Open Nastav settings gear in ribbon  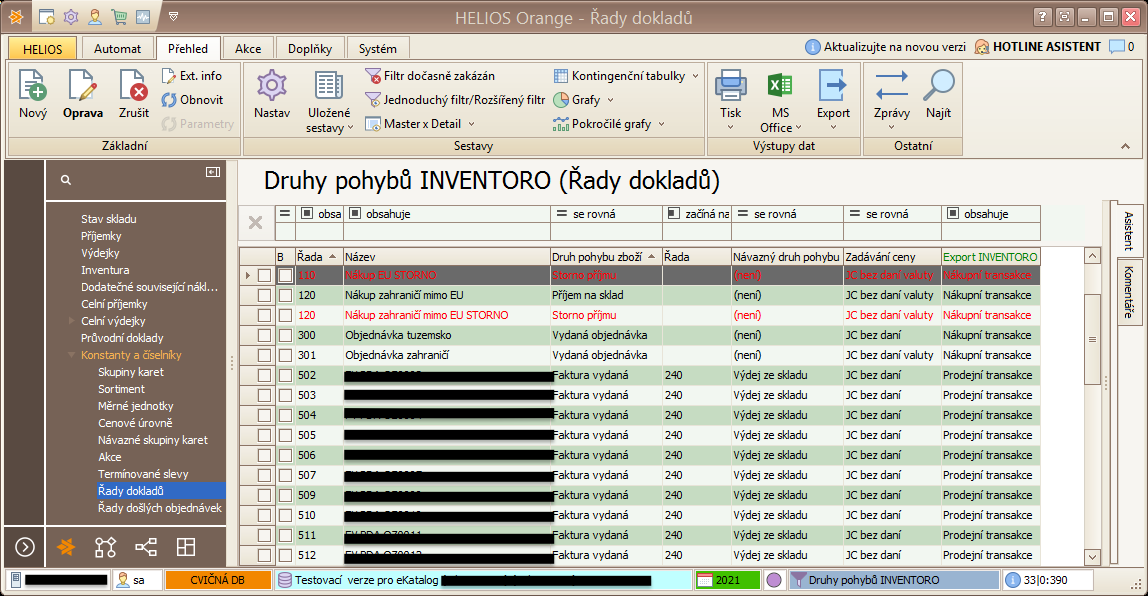[x=272, y=87]
